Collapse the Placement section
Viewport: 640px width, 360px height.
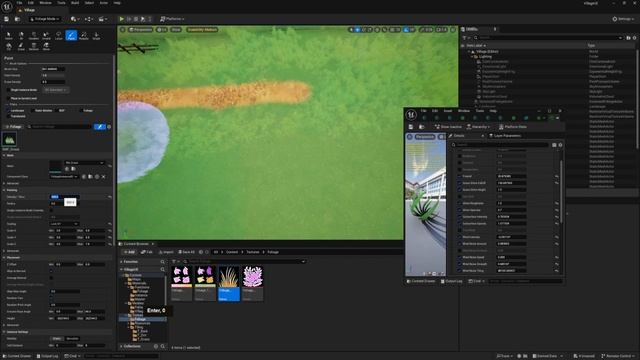[x=4, y=258]
